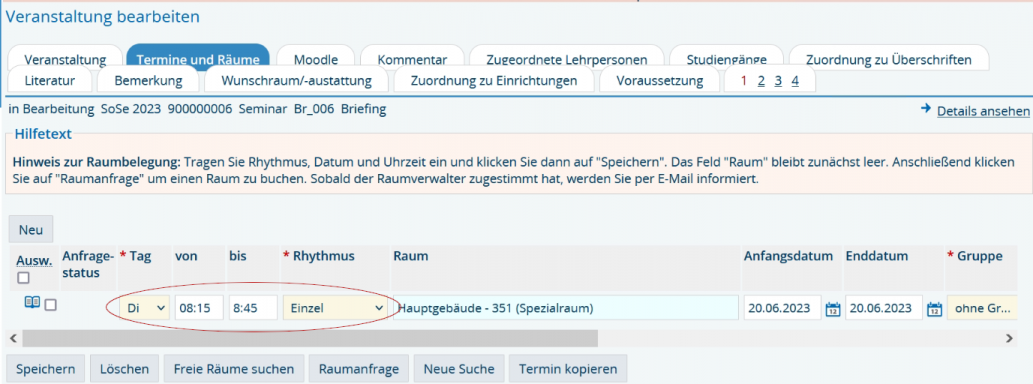Click the scrollbar left arrow
Image resolution: width=1033 pixels, height=384 pixels.
tap(13, 338)
